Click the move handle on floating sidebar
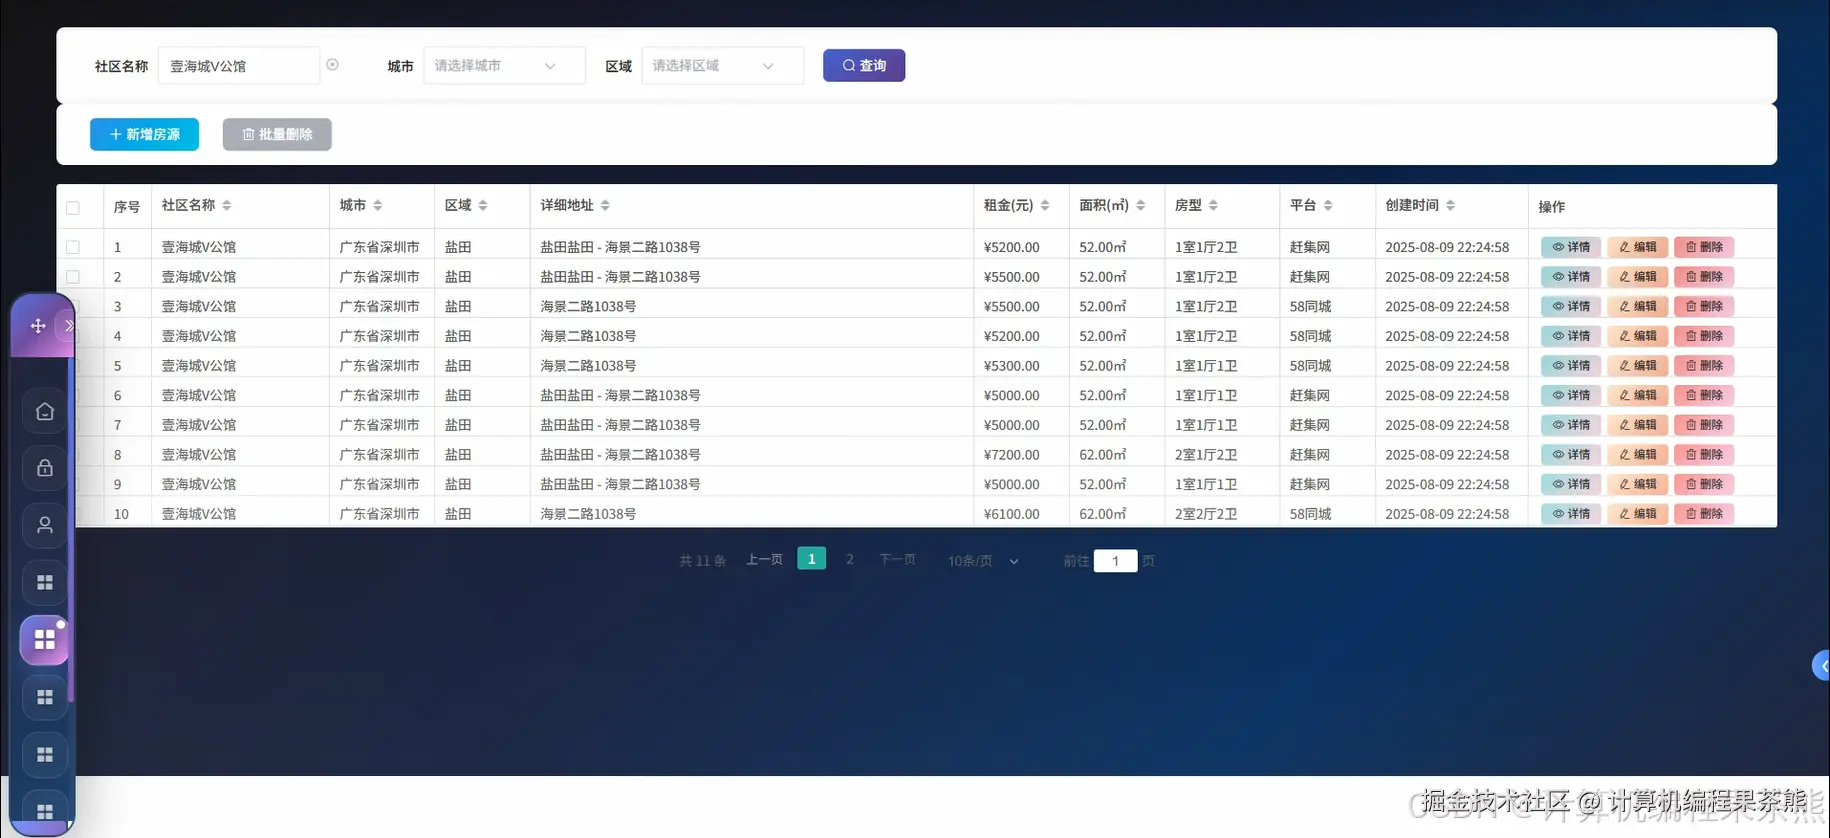The image size is (1830, 838). (x=38, y=326)
